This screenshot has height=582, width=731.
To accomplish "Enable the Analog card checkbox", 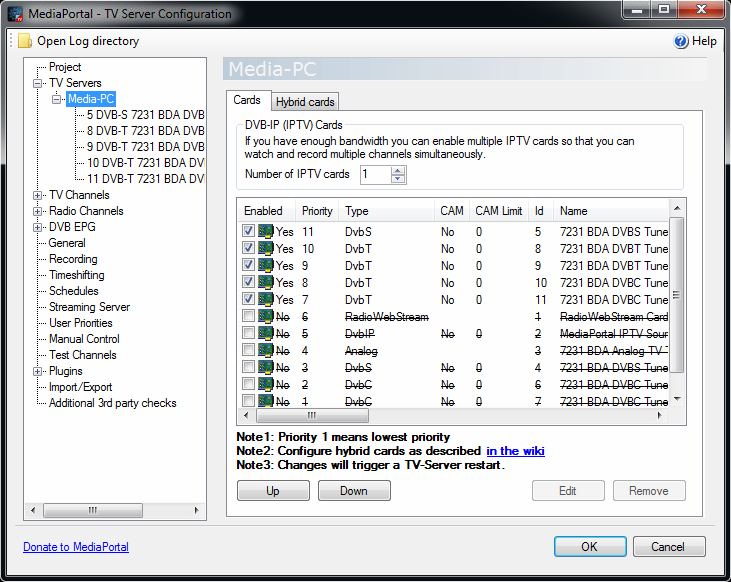I will pyautogui.click(x=248, y=350).
